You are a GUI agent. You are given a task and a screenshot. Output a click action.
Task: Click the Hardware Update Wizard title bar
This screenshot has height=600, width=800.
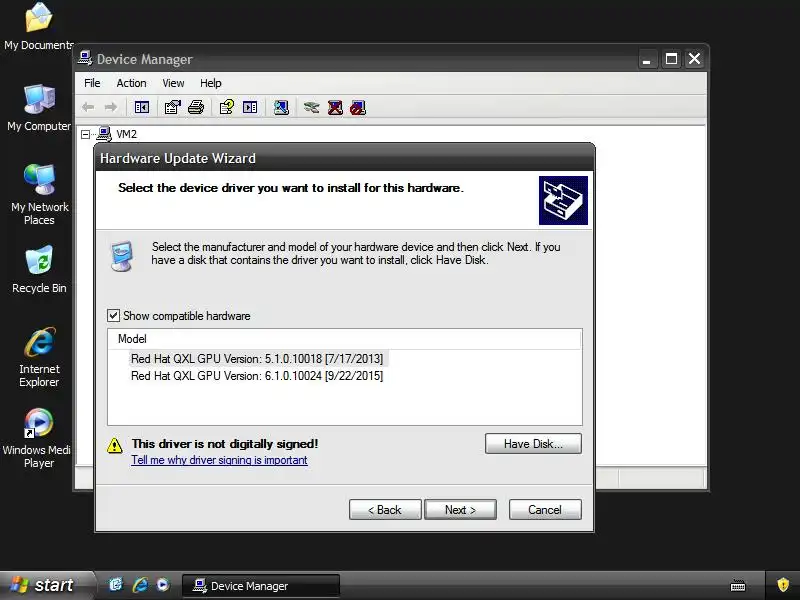pyautogui.click(x=344, y=158)
